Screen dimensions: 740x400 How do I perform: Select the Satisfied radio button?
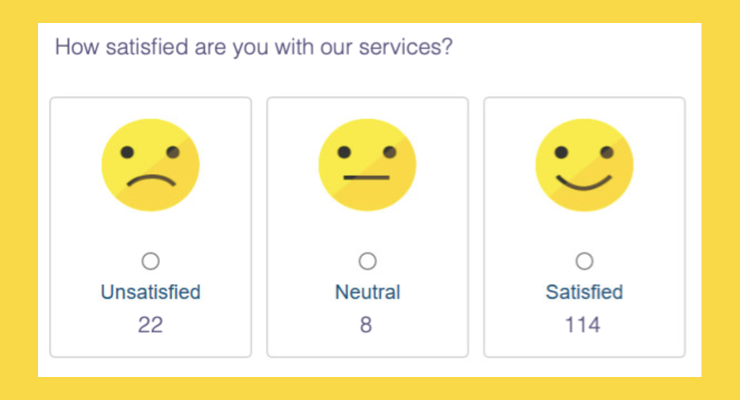pos(584,261)
